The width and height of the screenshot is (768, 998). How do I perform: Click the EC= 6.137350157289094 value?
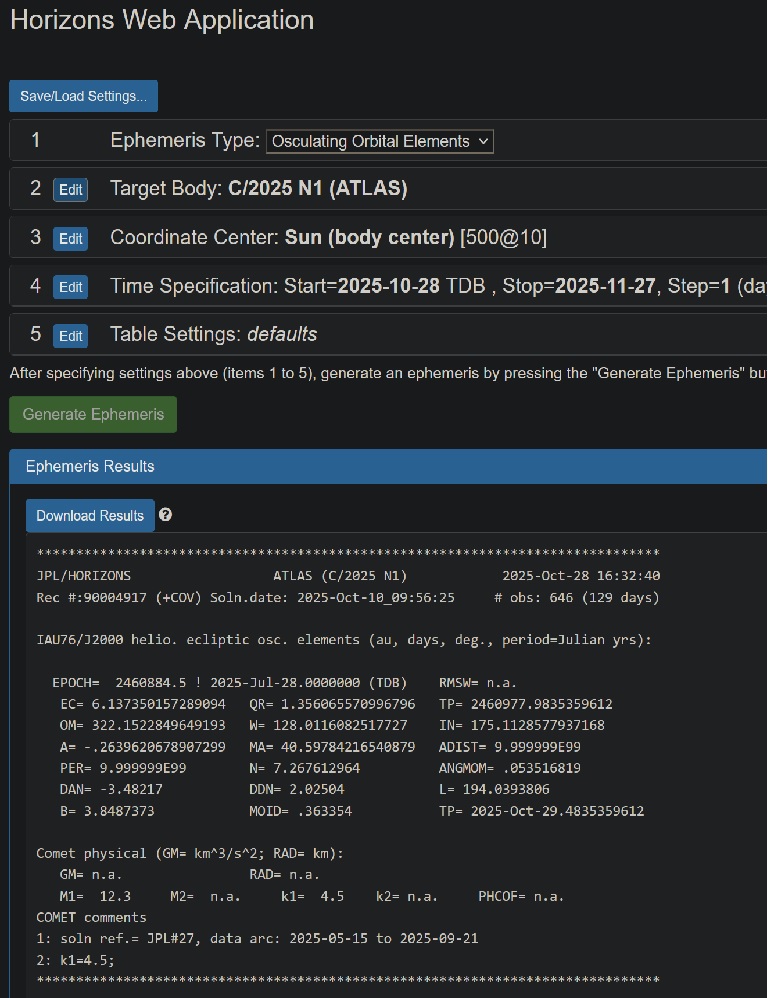click(x=143, y=704)
